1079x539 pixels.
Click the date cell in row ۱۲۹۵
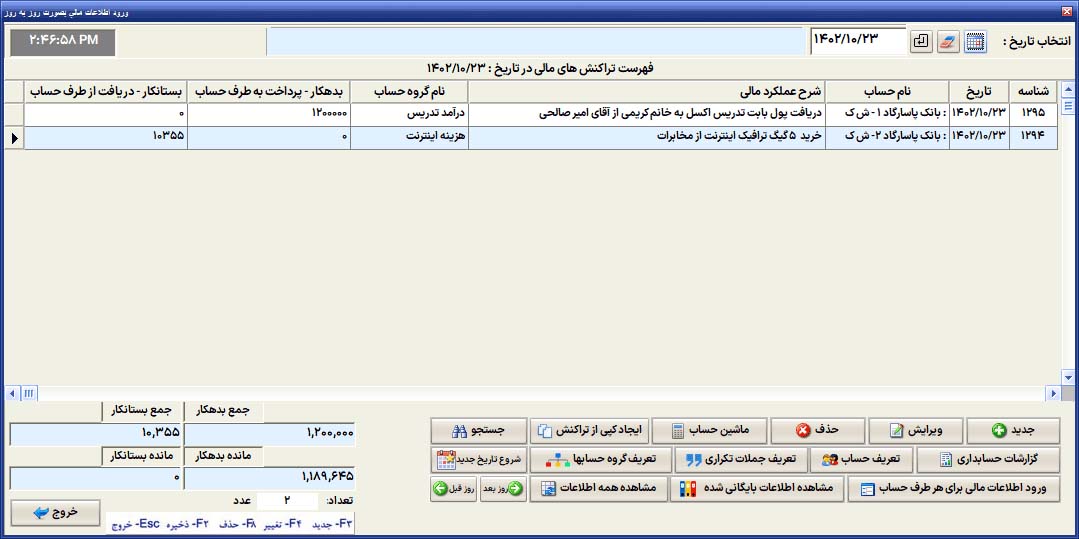tap(979, 115)
